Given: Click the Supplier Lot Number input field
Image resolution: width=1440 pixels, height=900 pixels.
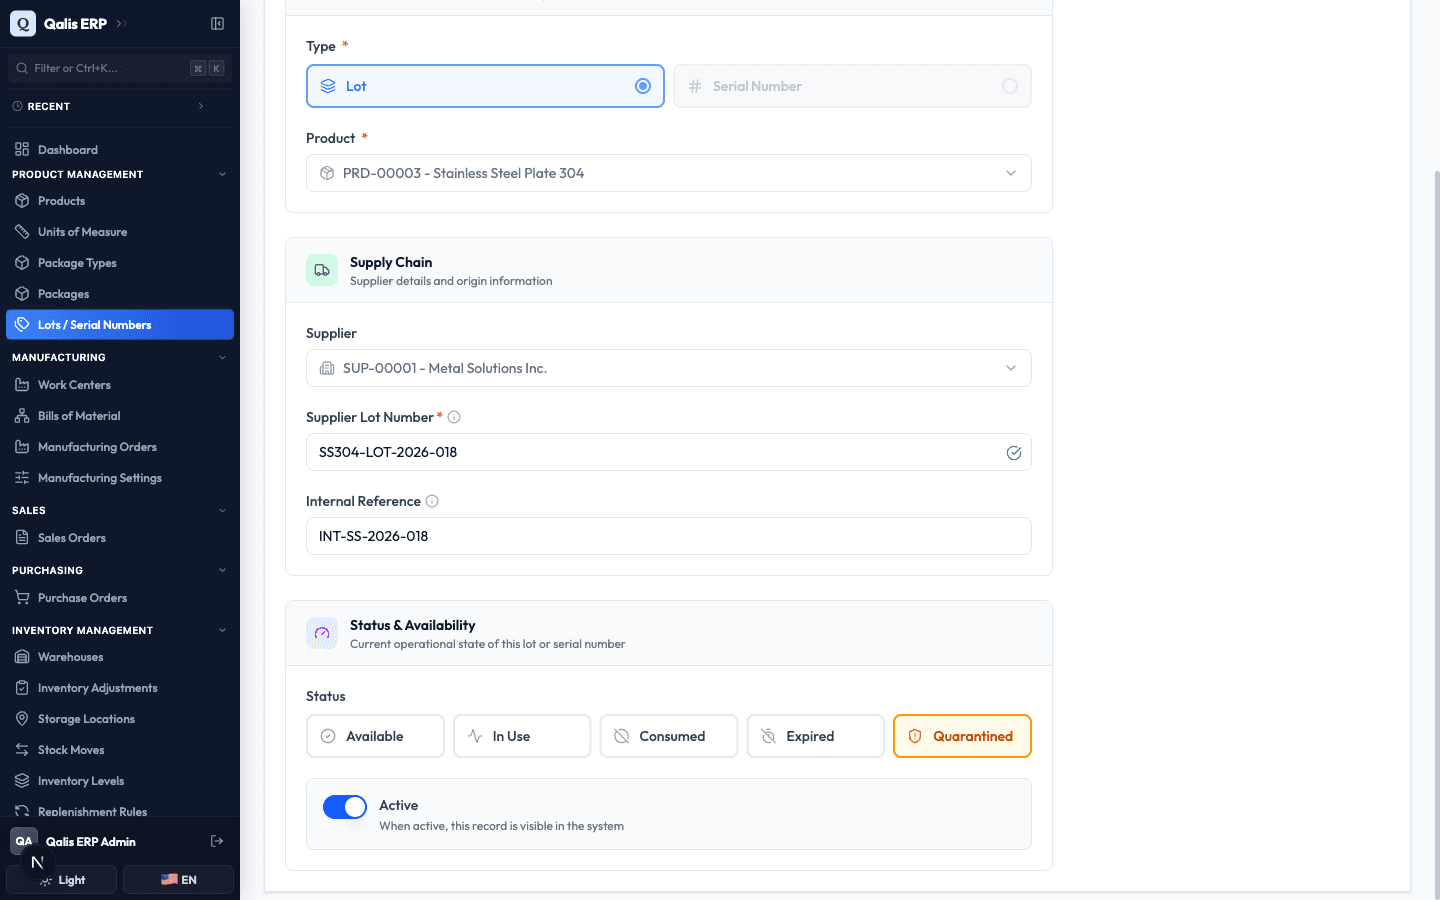Looking at the screenshot, I should tap(668, 452).
